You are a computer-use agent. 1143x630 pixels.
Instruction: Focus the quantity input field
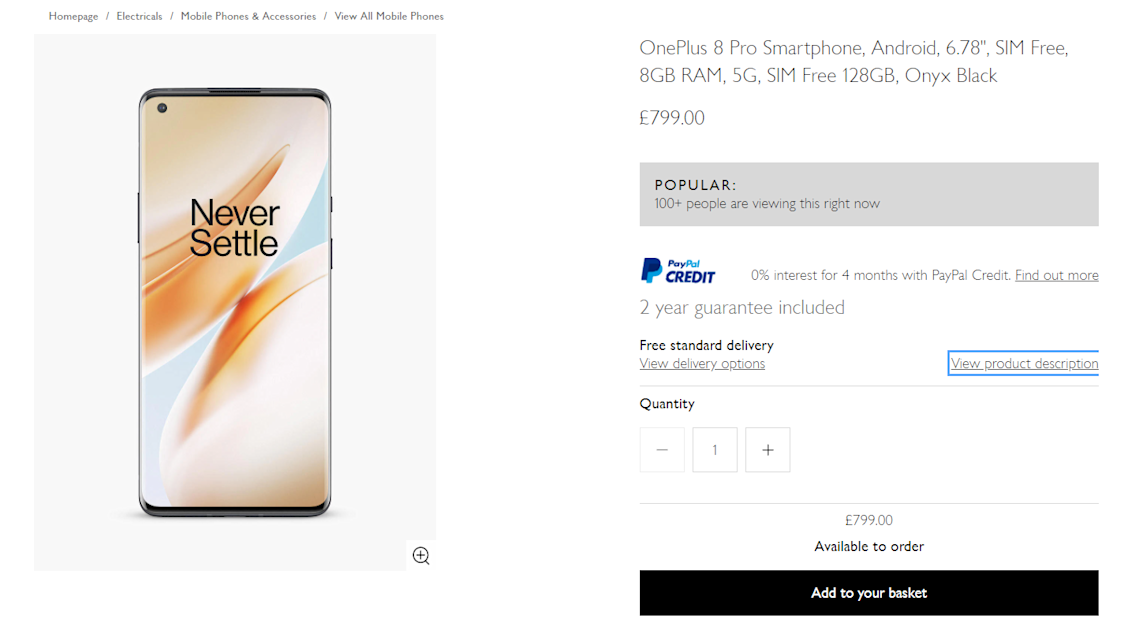pyautogui.click(x=714, y=450)
